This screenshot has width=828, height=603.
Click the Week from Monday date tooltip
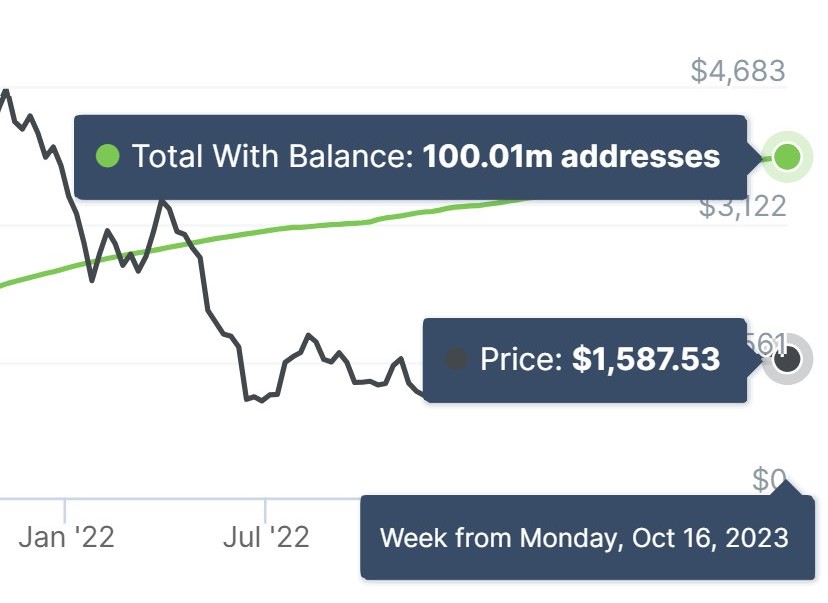click(584, 538)
